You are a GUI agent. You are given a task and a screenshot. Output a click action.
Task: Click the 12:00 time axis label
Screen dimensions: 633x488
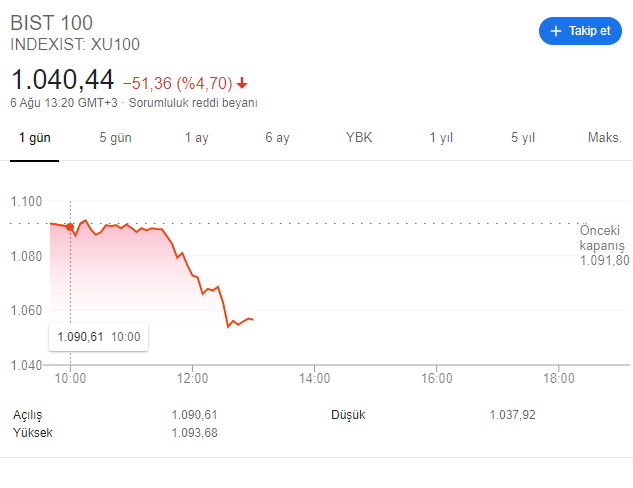(192, 379)
